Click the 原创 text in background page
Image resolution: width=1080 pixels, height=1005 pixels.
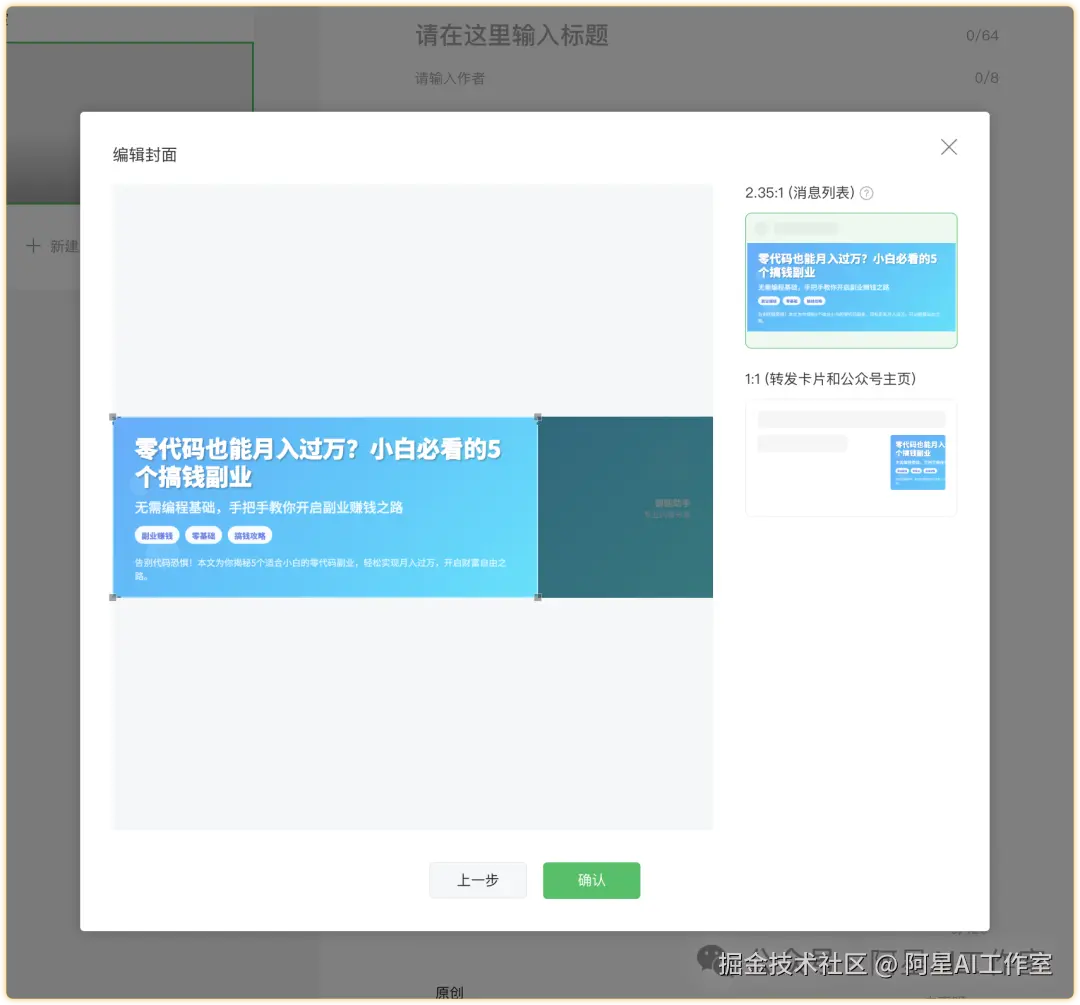pos(449,992)
